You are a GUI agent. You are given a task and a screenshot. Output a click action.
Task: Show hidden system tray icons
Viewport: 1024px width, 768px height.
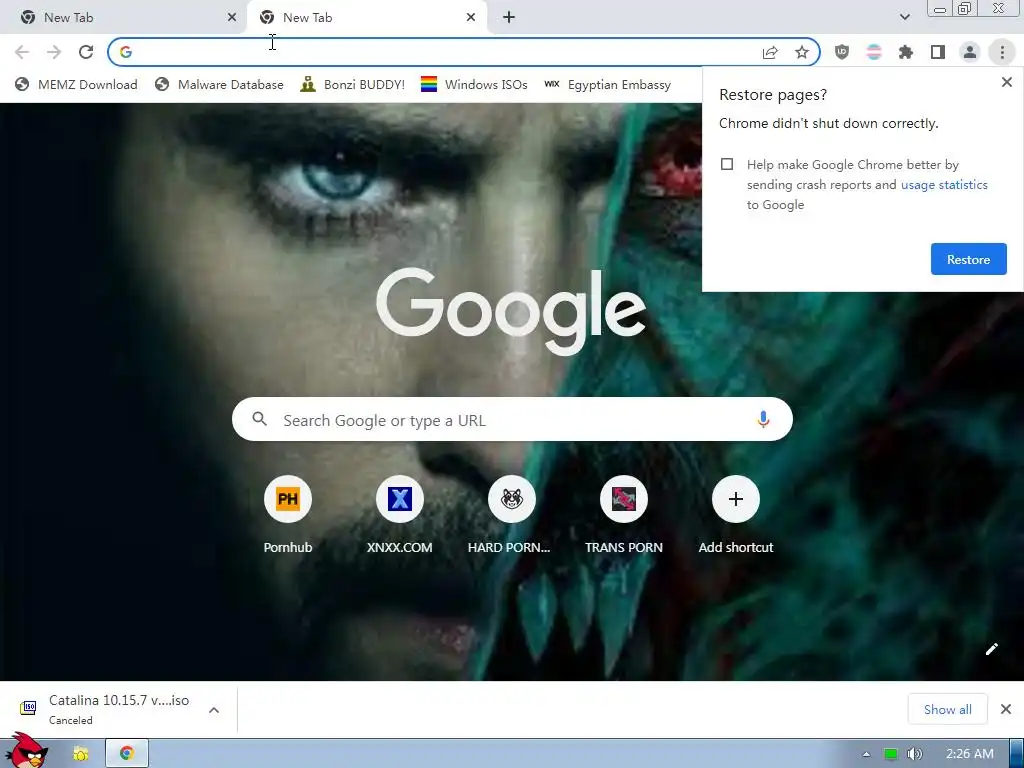pos(866,754)
